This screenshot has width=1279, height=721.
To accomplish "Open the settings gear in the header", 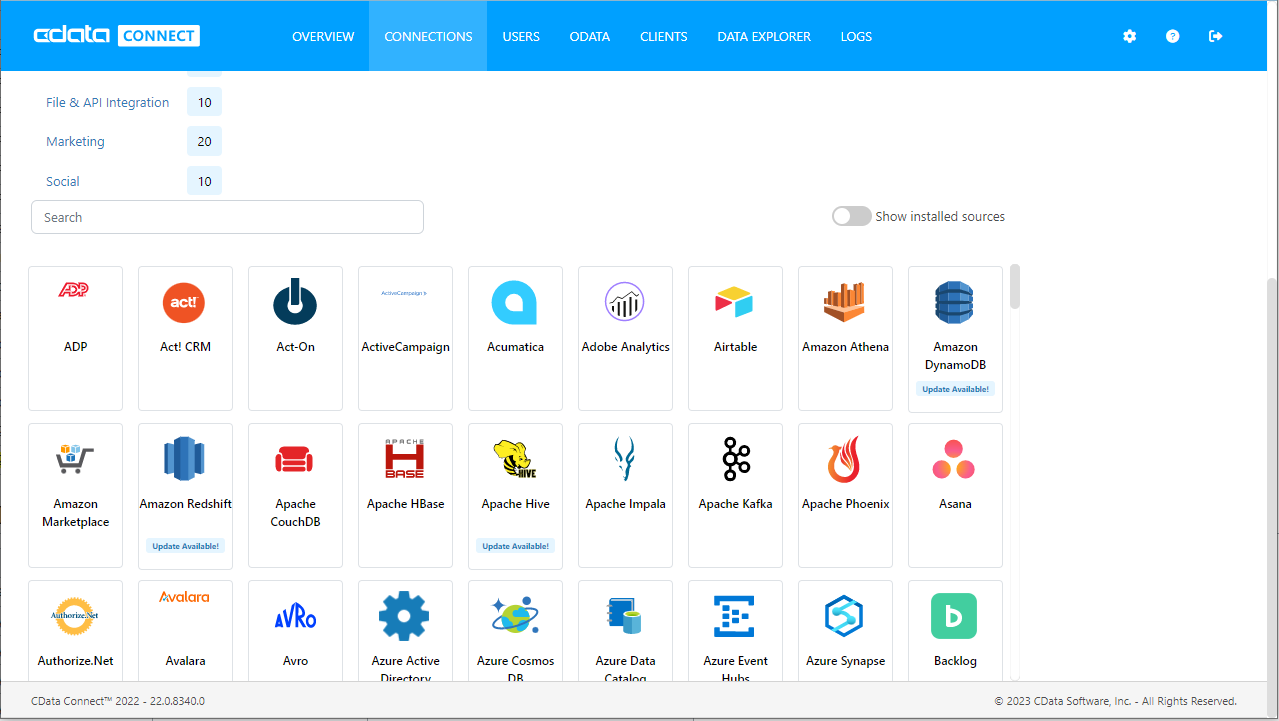I will click(x=1130, y=36).
